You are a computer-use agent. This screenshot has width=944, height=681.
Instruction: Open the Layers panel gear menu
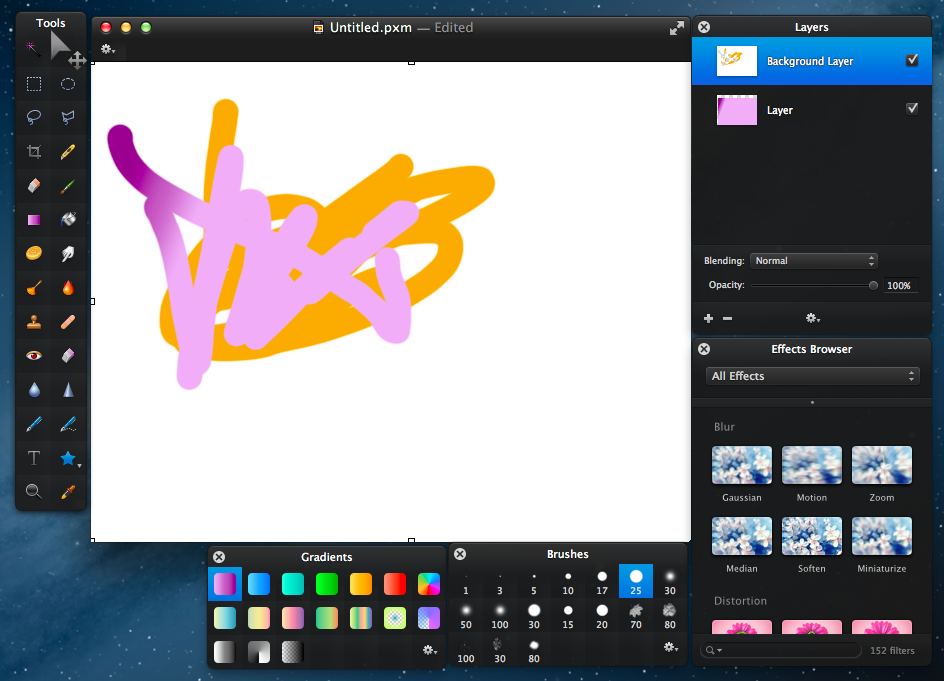click(813, 319)
